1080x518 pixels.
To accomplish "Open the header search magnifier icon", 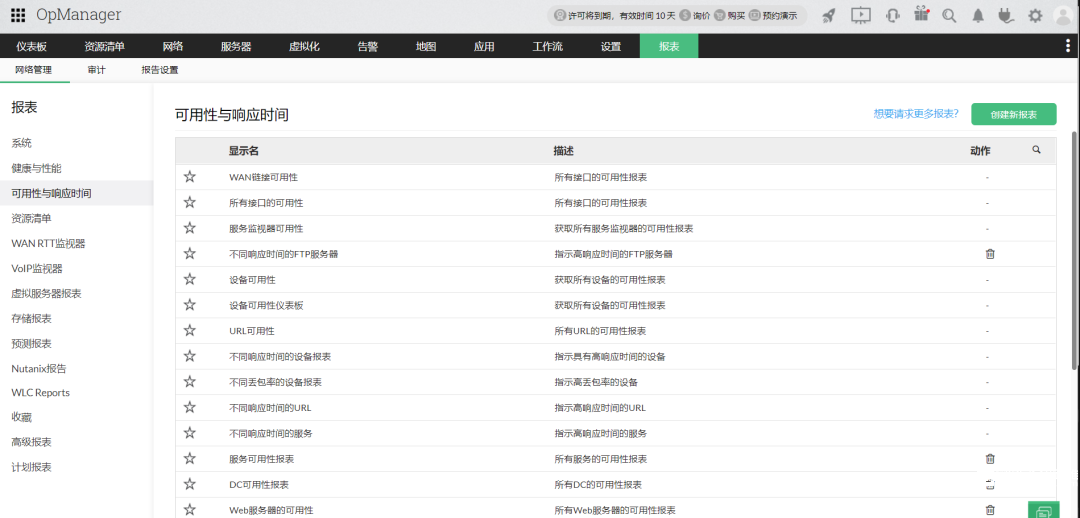I will pyautogui.click(x=949, y=16).
